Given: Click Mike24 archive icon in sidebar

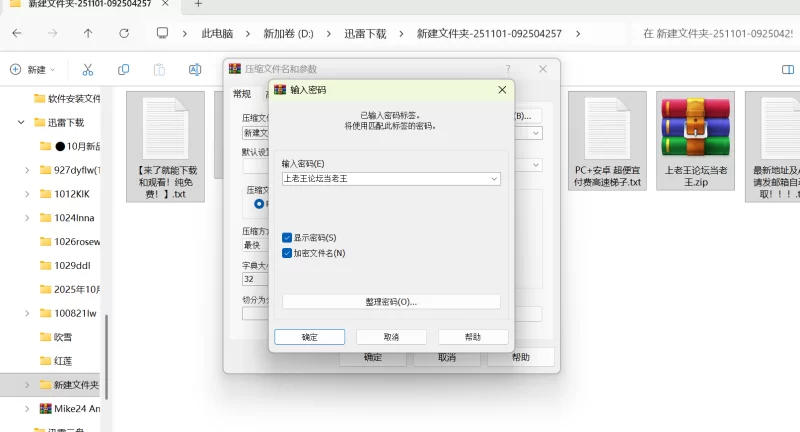Looking at the screenshot, I should (45, 409).
